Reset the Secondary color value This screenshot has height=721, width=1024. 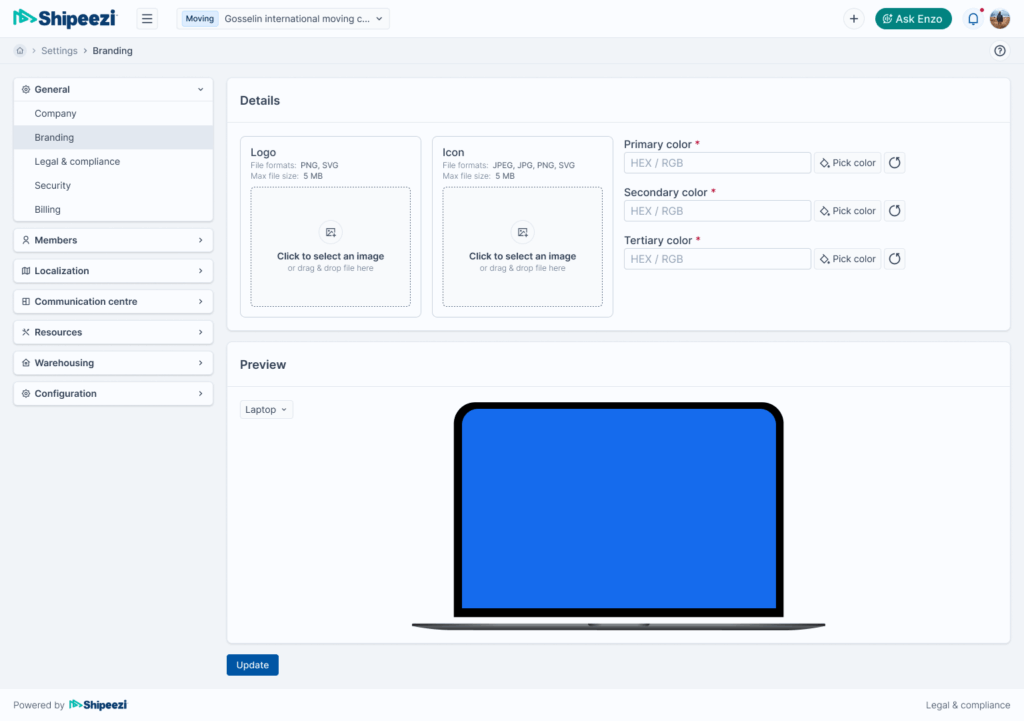click(895, 211)
